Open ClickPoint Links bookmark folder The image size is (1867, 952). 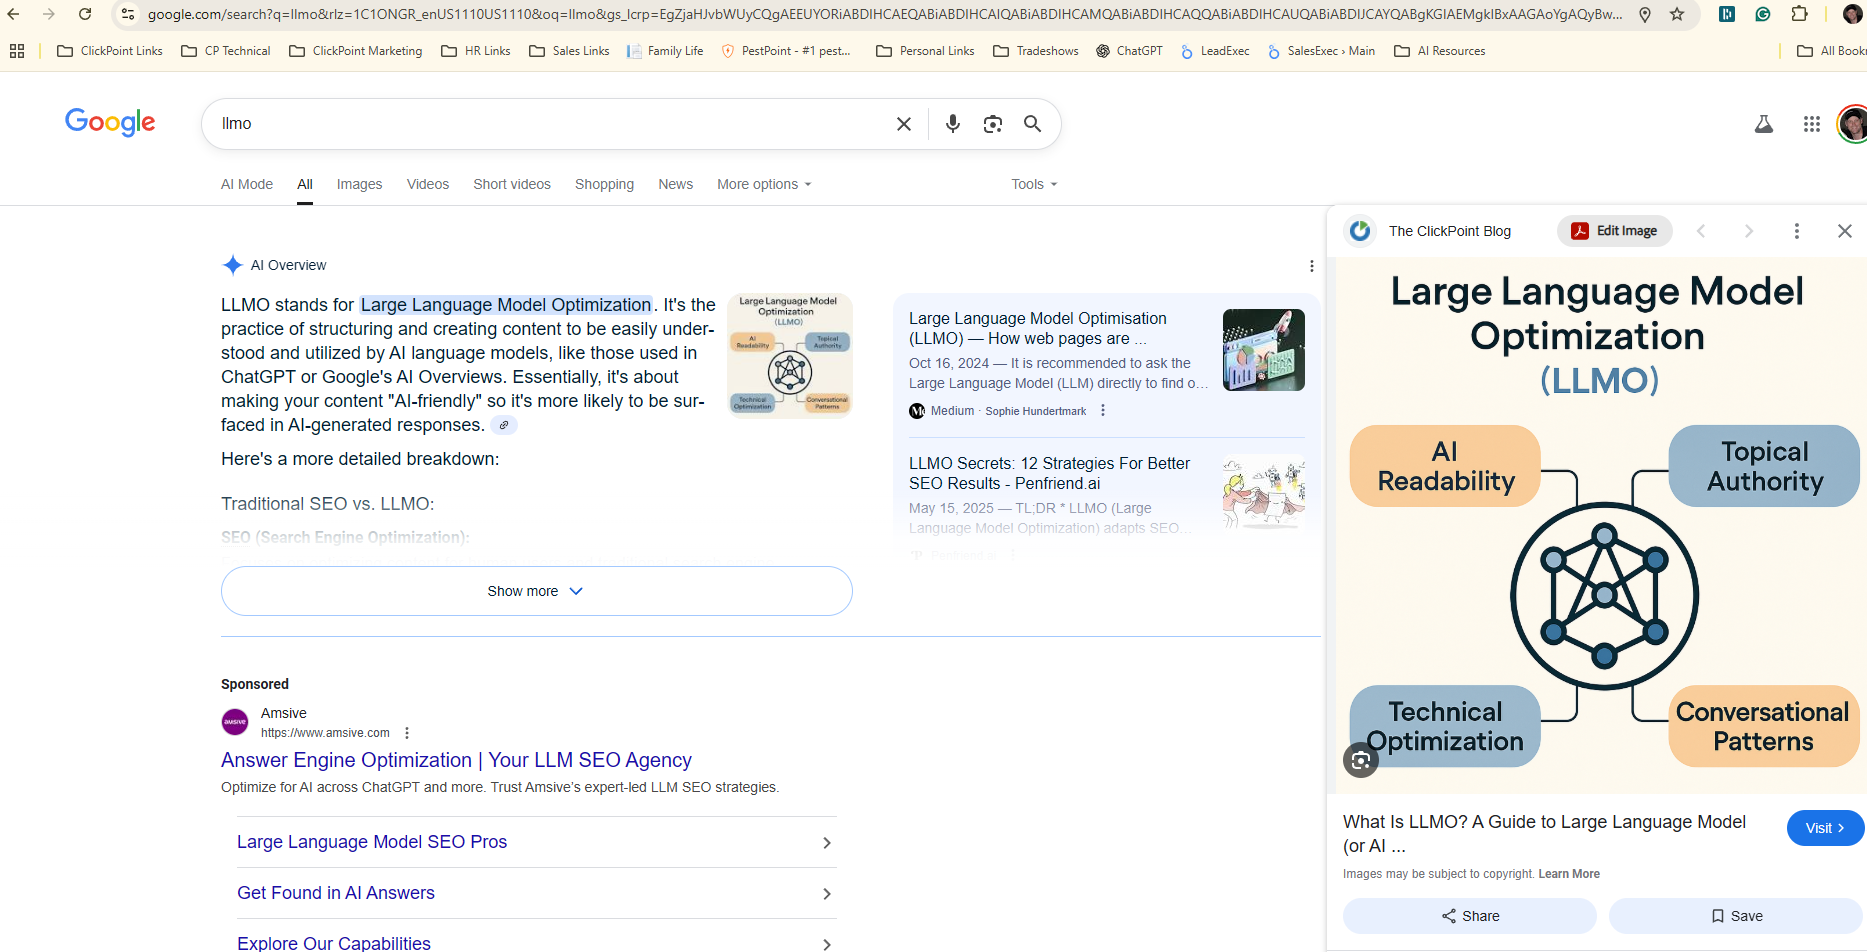click(110, 51)
